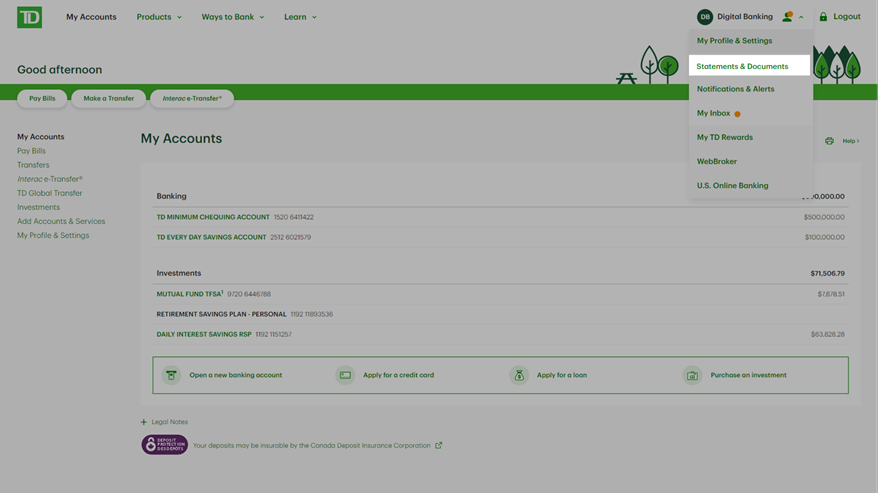Open the user profile icon menu
This screenshot has height=493, width=878.
787,17
